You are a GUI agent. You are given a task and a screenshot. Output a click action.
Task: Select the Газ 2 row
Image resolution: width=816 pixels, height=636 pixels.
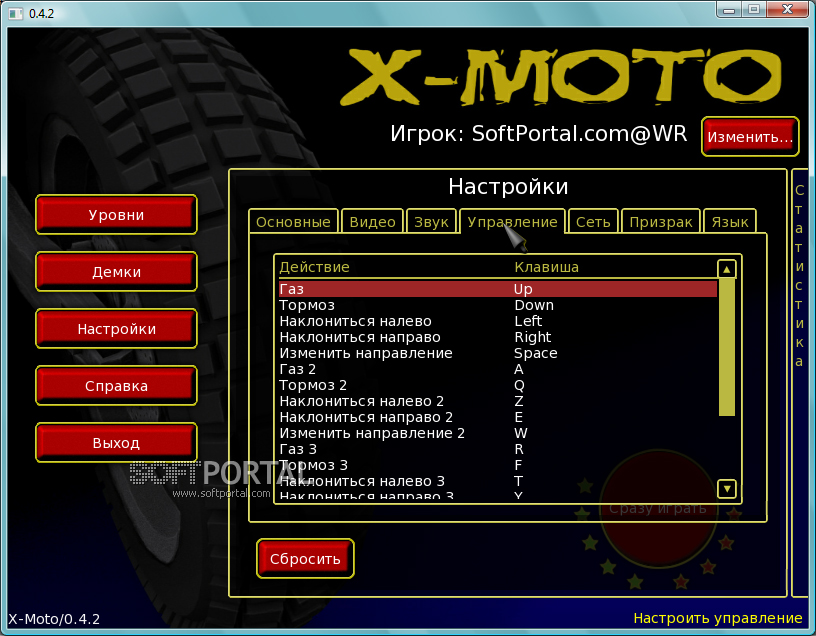pyautogui.click(x=498, y=369)
